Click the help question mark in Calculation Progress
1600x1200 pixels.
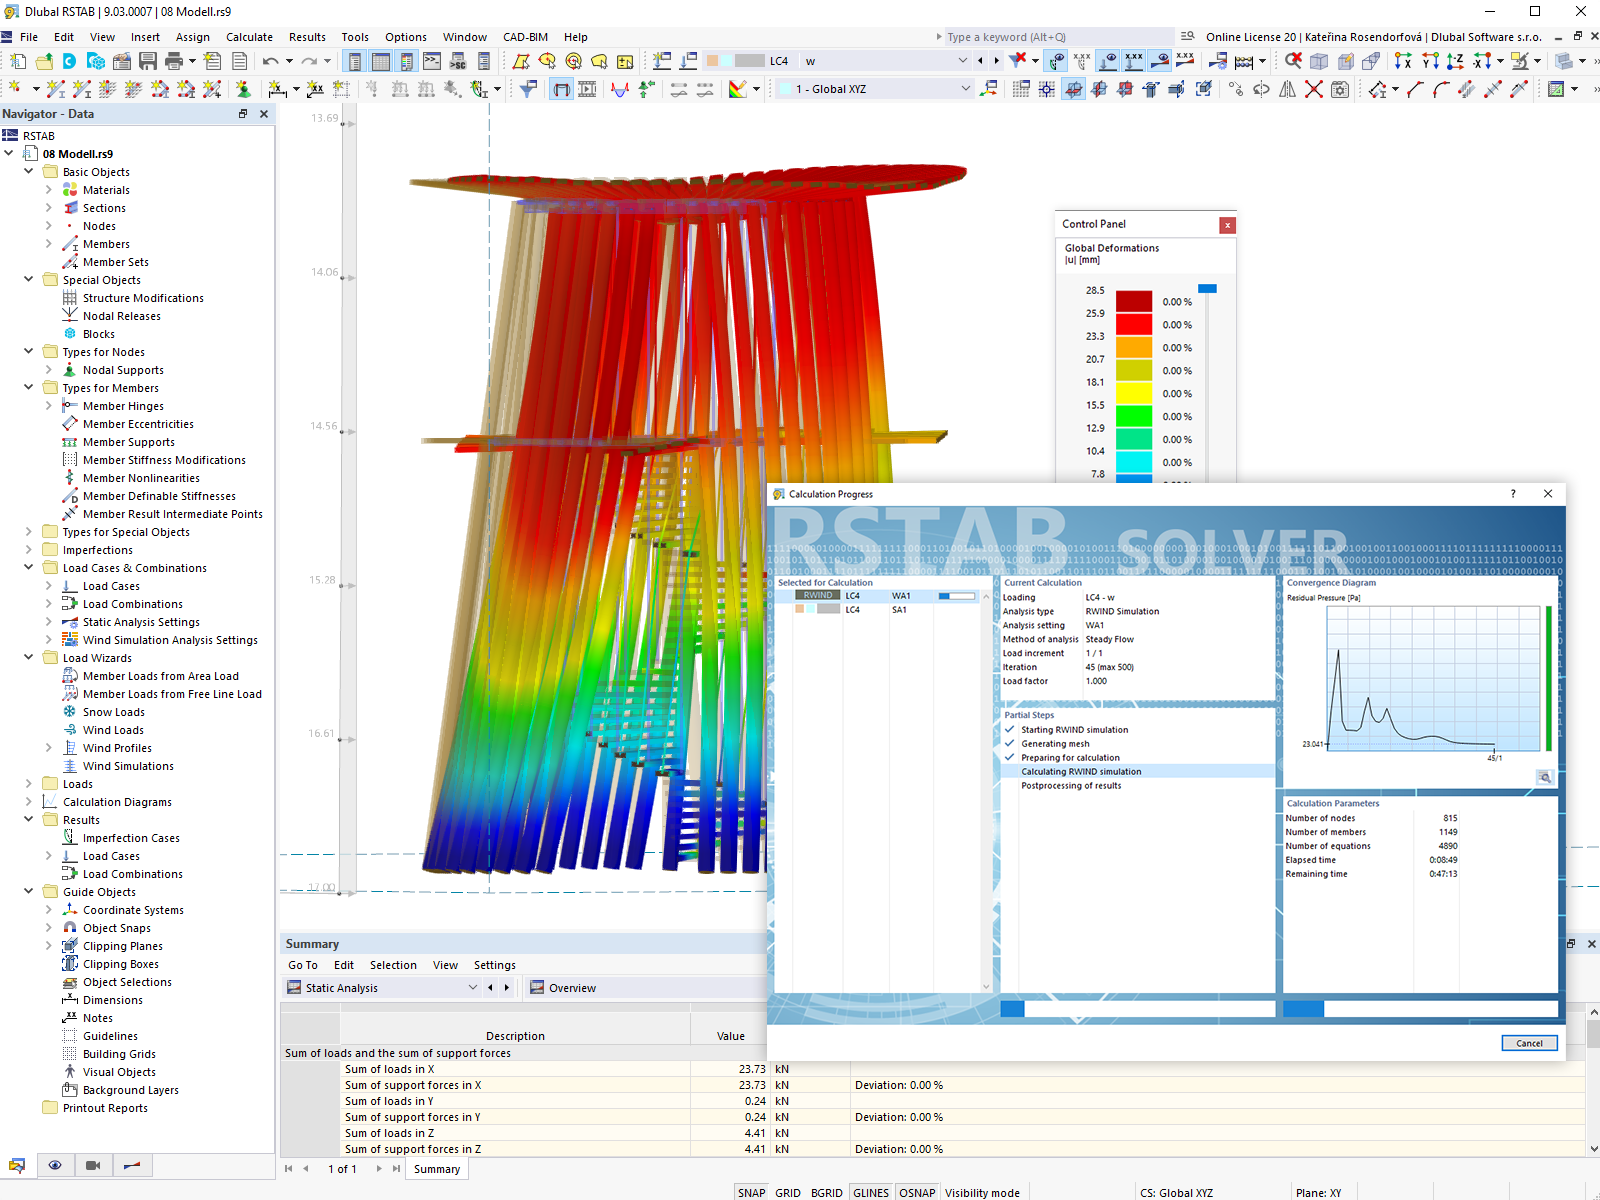1513,494
